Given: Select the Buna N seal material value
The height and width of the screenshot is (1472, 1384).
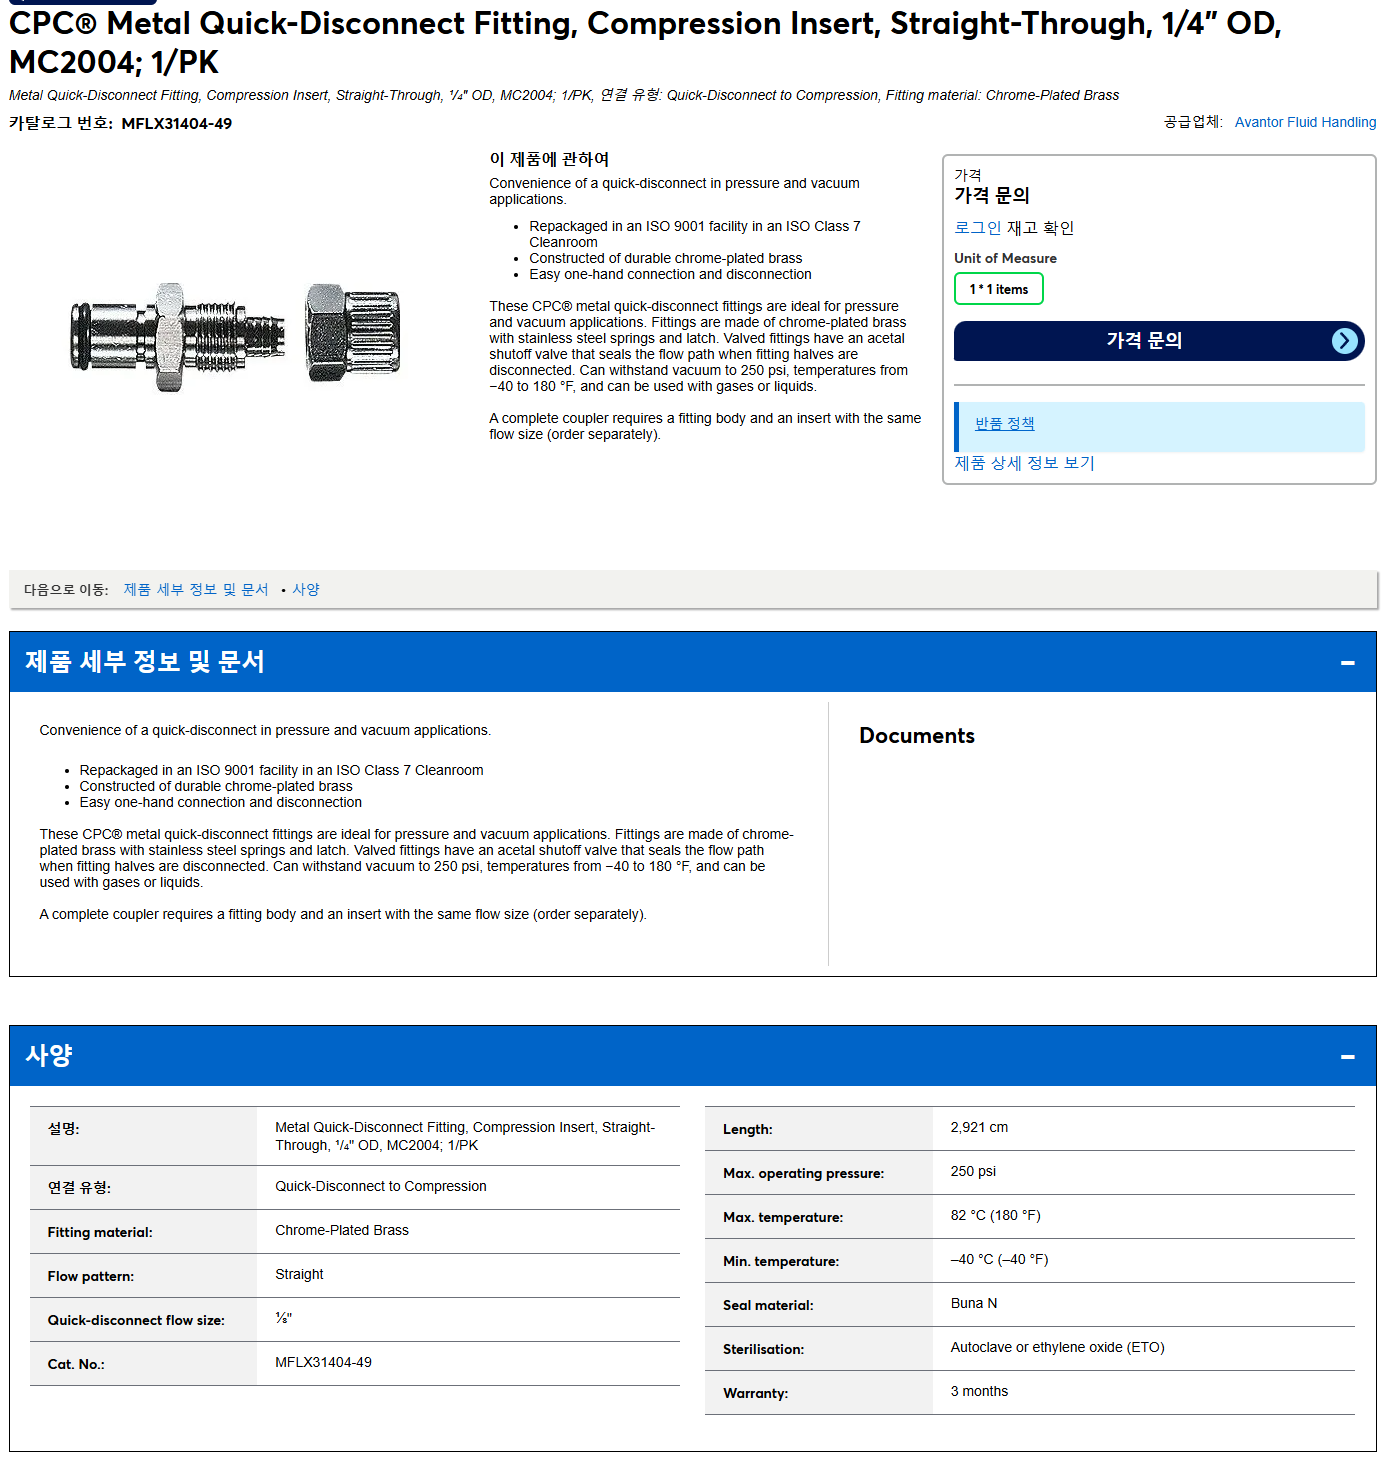Looking at the screenshot, I should click(973, 1303).
